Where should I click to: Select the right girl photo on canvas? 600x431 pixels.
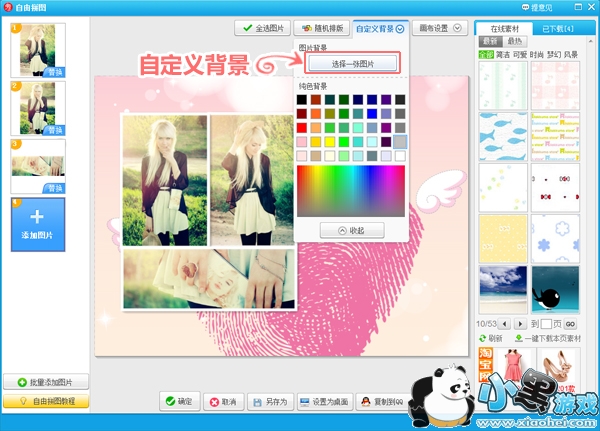click(x=251, y=180)
